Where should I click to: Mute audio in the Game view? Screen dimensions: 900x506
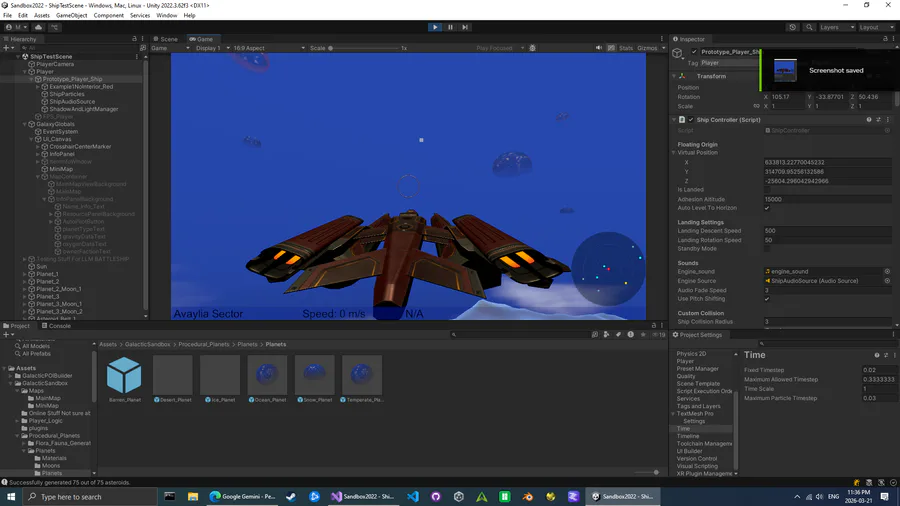tap(599, 48)
